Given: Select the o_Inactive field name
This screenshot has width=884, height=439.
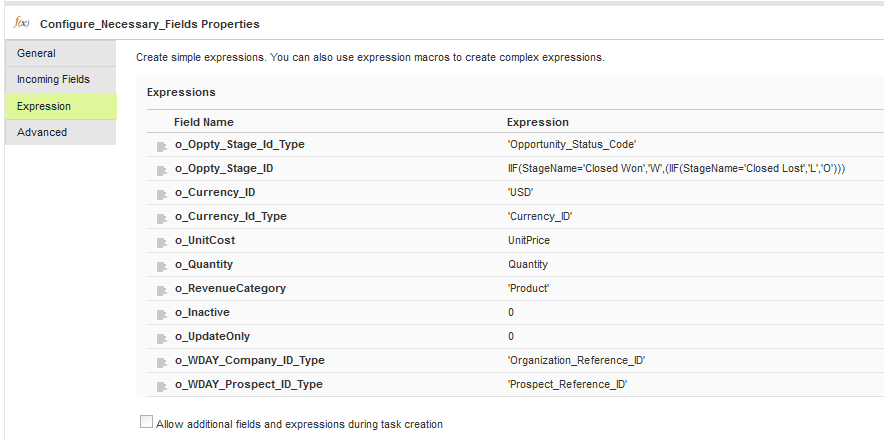Looking at the screenshot, I should pyautogui.click(x=202, y=312).
